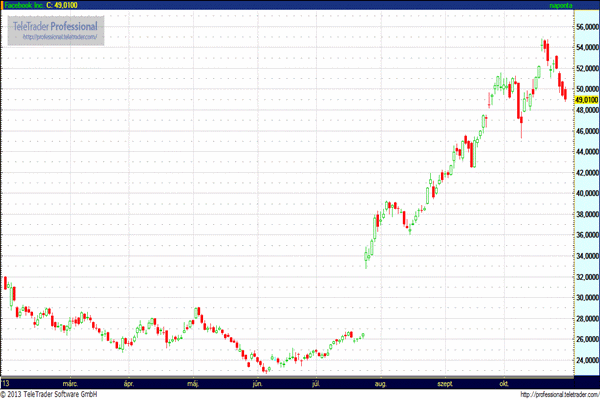Click the 2013 TeleTrader Software GmbH copyright
The image size is (600, 400).
[x=49, y=394]
